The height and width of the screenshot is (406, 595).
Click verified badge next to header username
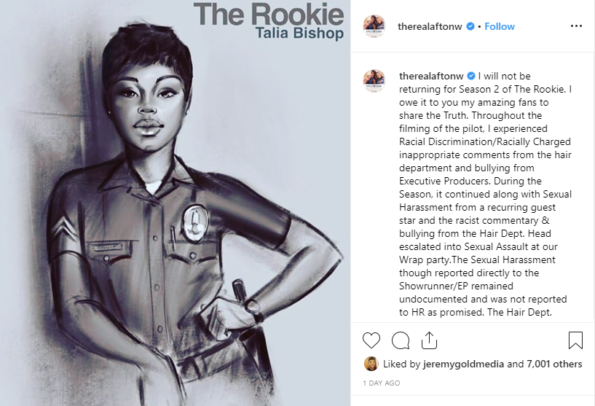(470, 26)
